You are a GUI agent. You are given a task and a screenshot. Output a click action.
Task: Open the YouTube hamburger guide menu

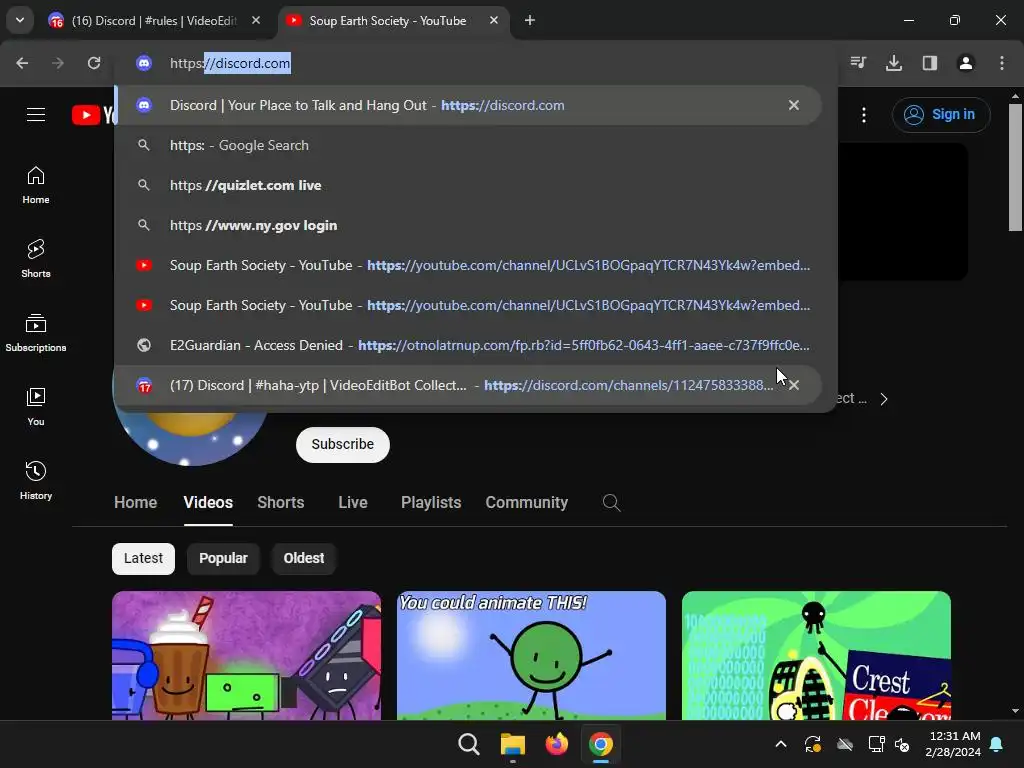[x=36, y=115]
